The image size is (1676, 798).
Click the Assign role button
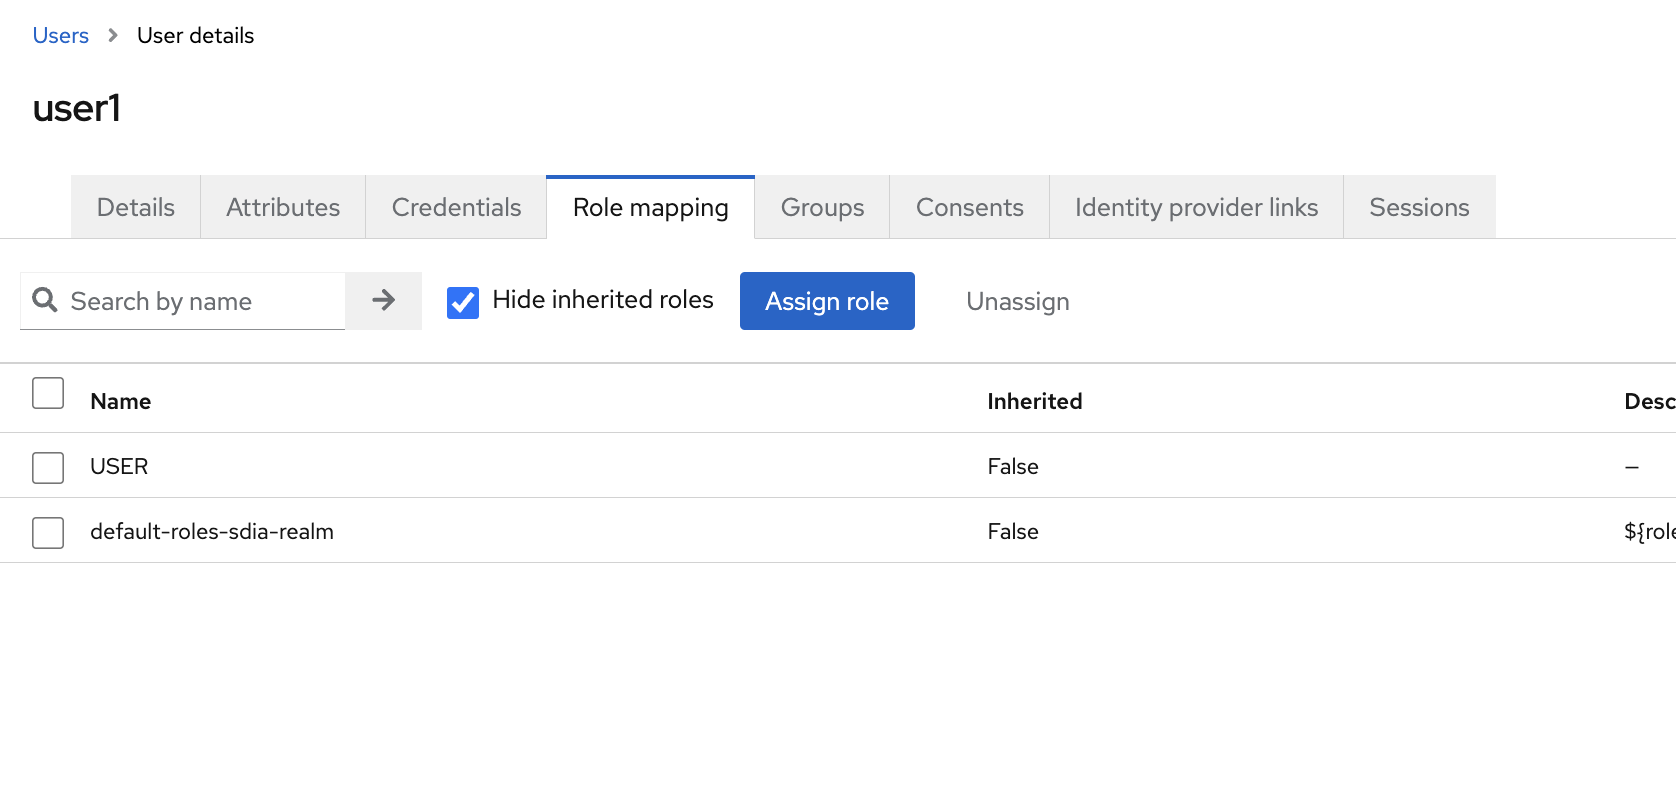pyautogui.click(x=827, y=301)
